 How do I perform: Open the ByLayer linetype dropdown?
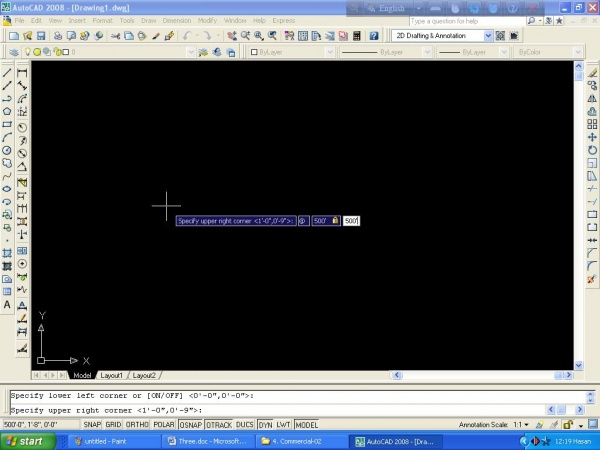tap(427, 52)
